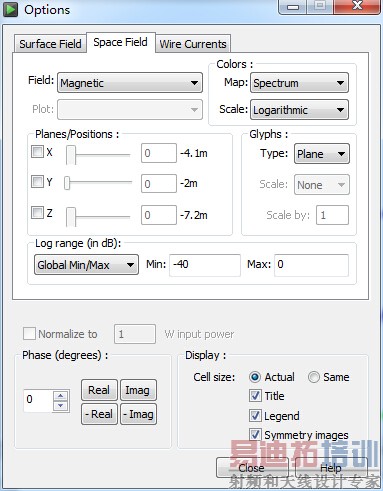The image size is (383, 491).
Task: Open the Scale dropdown showing Logarithmic
Action: coord(299,110)
